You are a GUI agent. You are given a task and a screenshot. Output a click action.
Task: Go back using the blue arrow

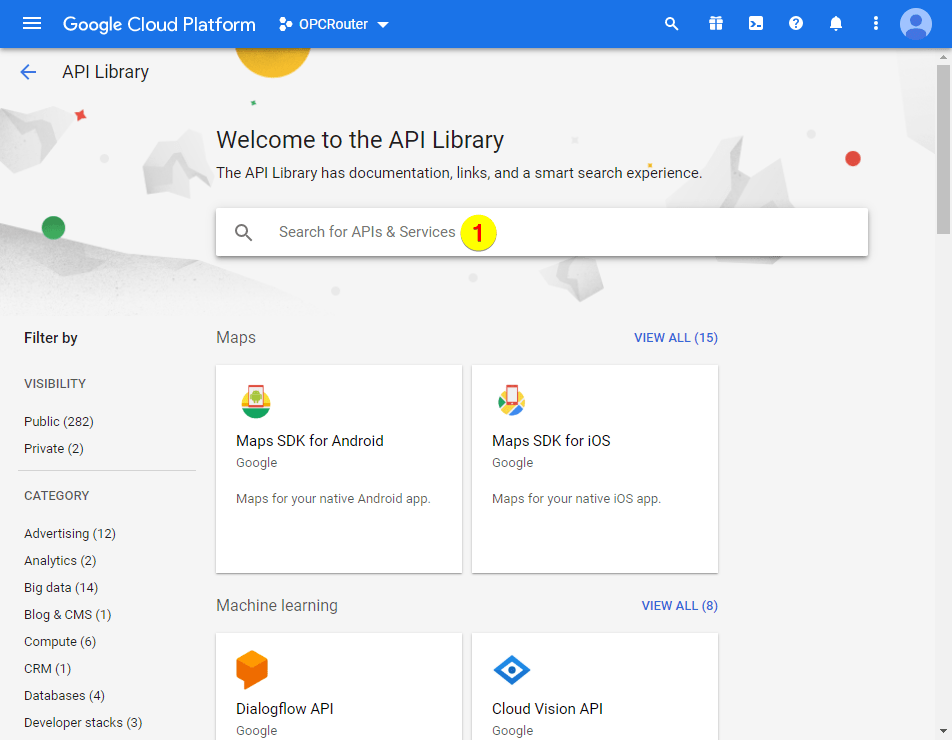click(28, 72)
